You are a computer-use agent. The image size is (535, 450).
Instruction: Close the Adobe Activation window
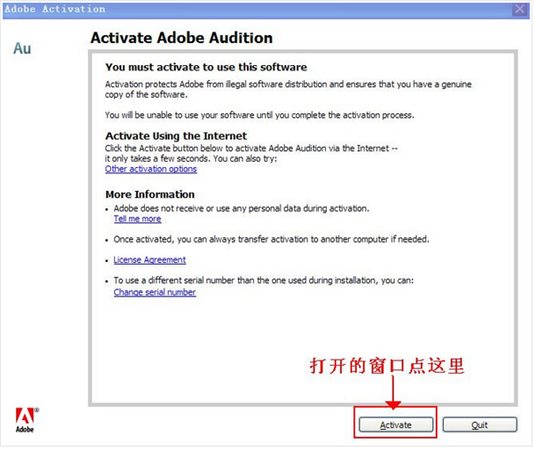[520, 9]
